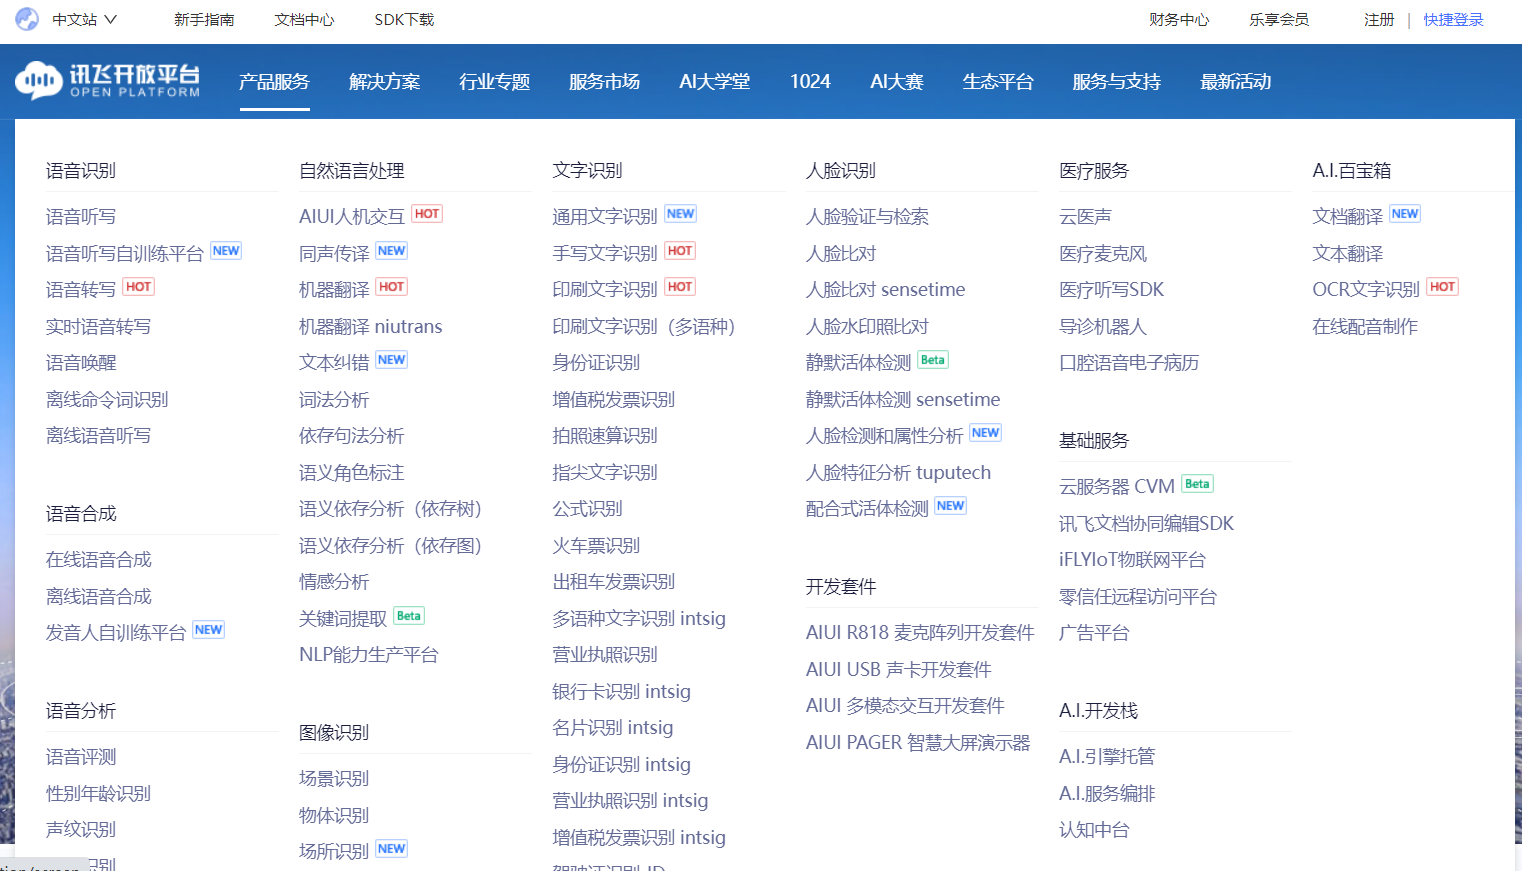This screenshot has height=871, width=1522.
Task: Open 语音听写 service
Action: point(81,216)
